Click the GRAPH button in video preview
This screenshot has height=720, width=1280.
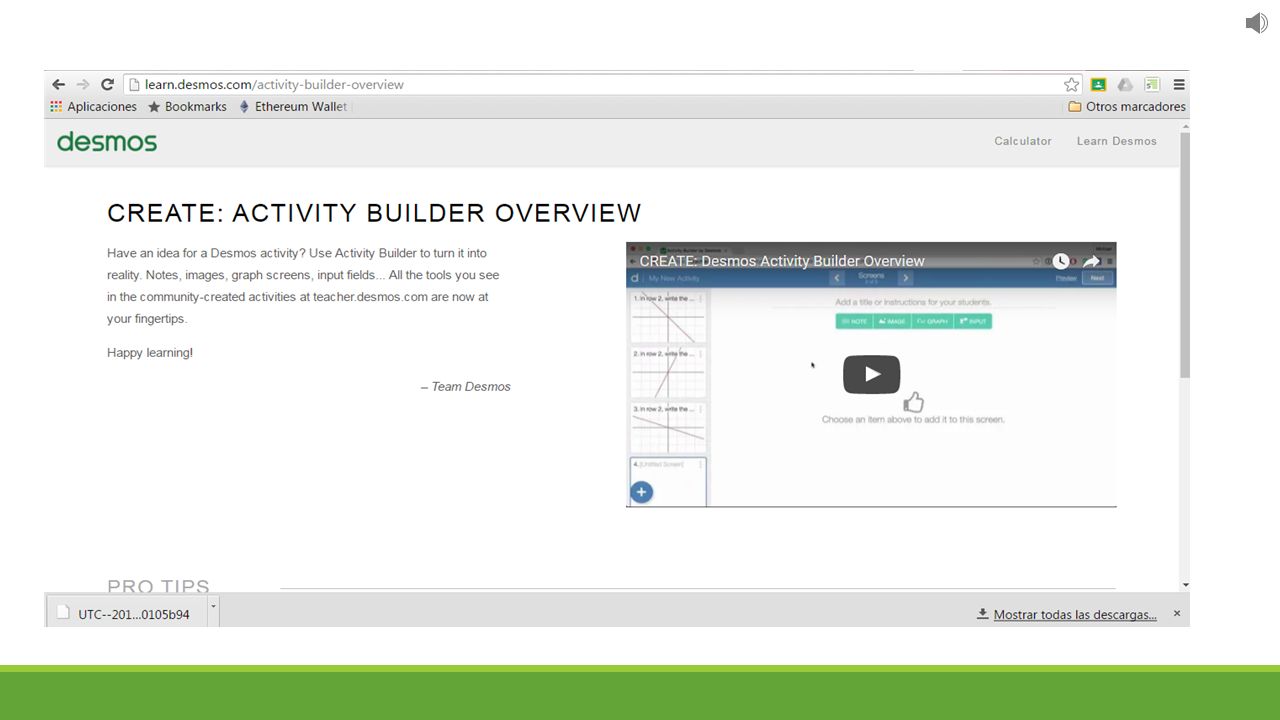(x=932, y=321)
